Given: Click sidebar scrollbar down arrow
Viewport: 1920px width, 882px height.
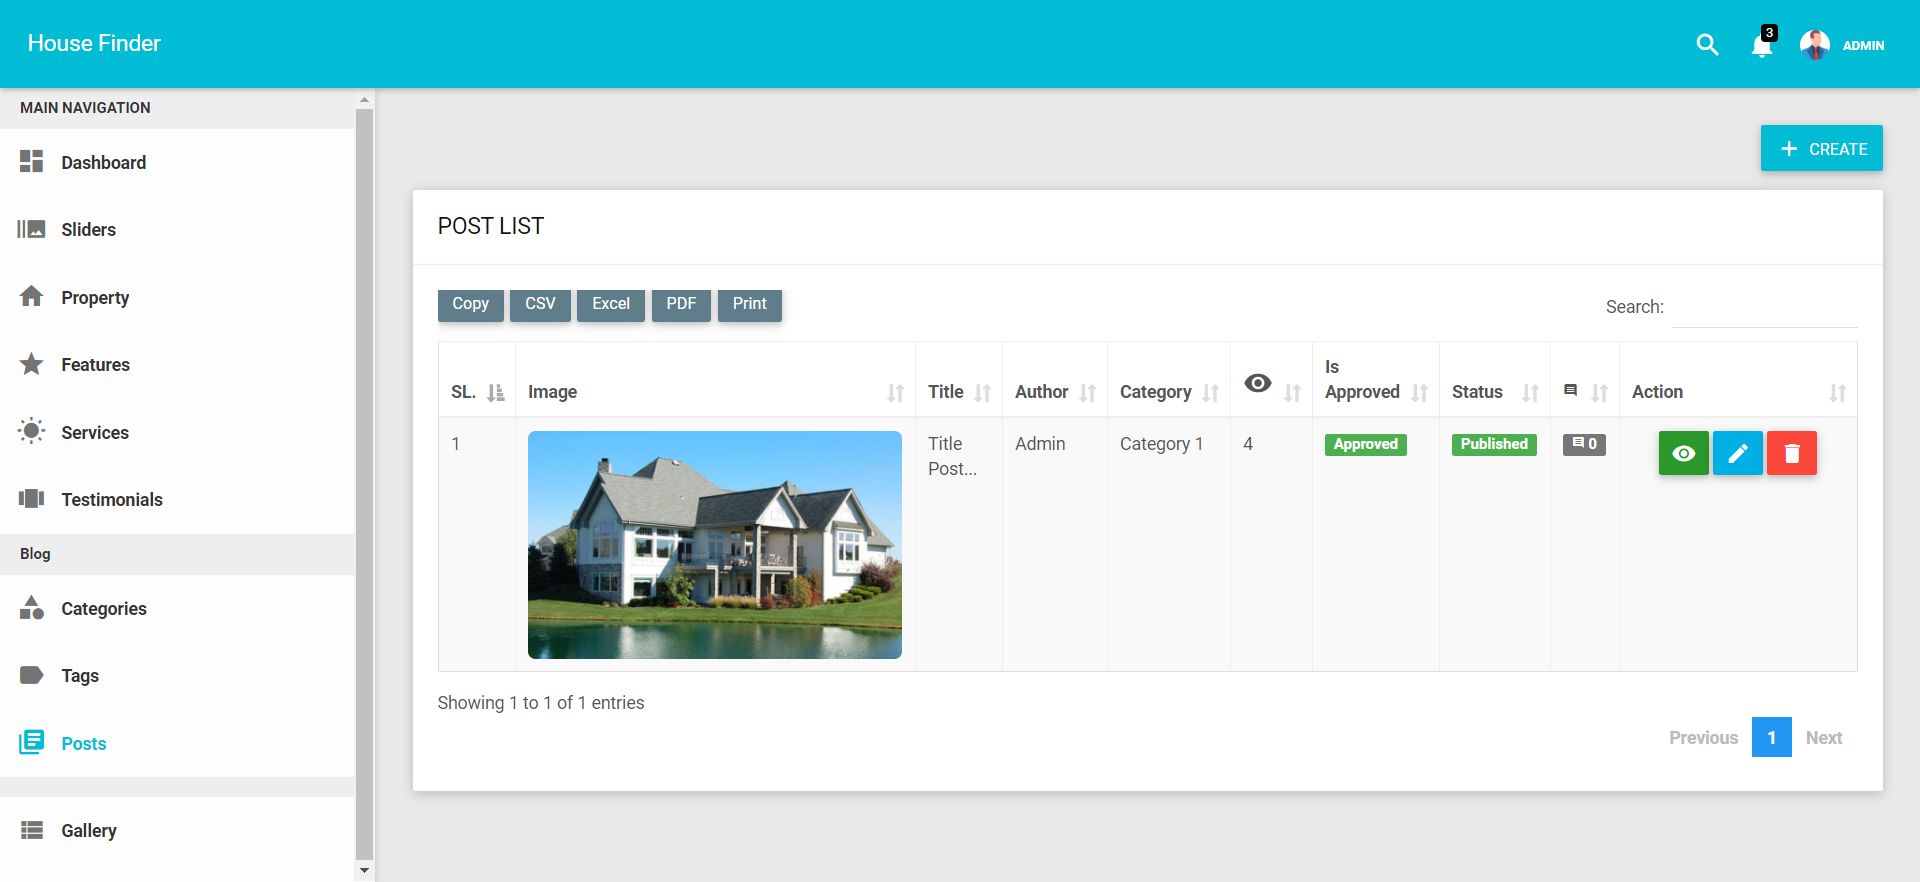Looking at the screenshot, I should pyautogui.click(x=364, y=870).
